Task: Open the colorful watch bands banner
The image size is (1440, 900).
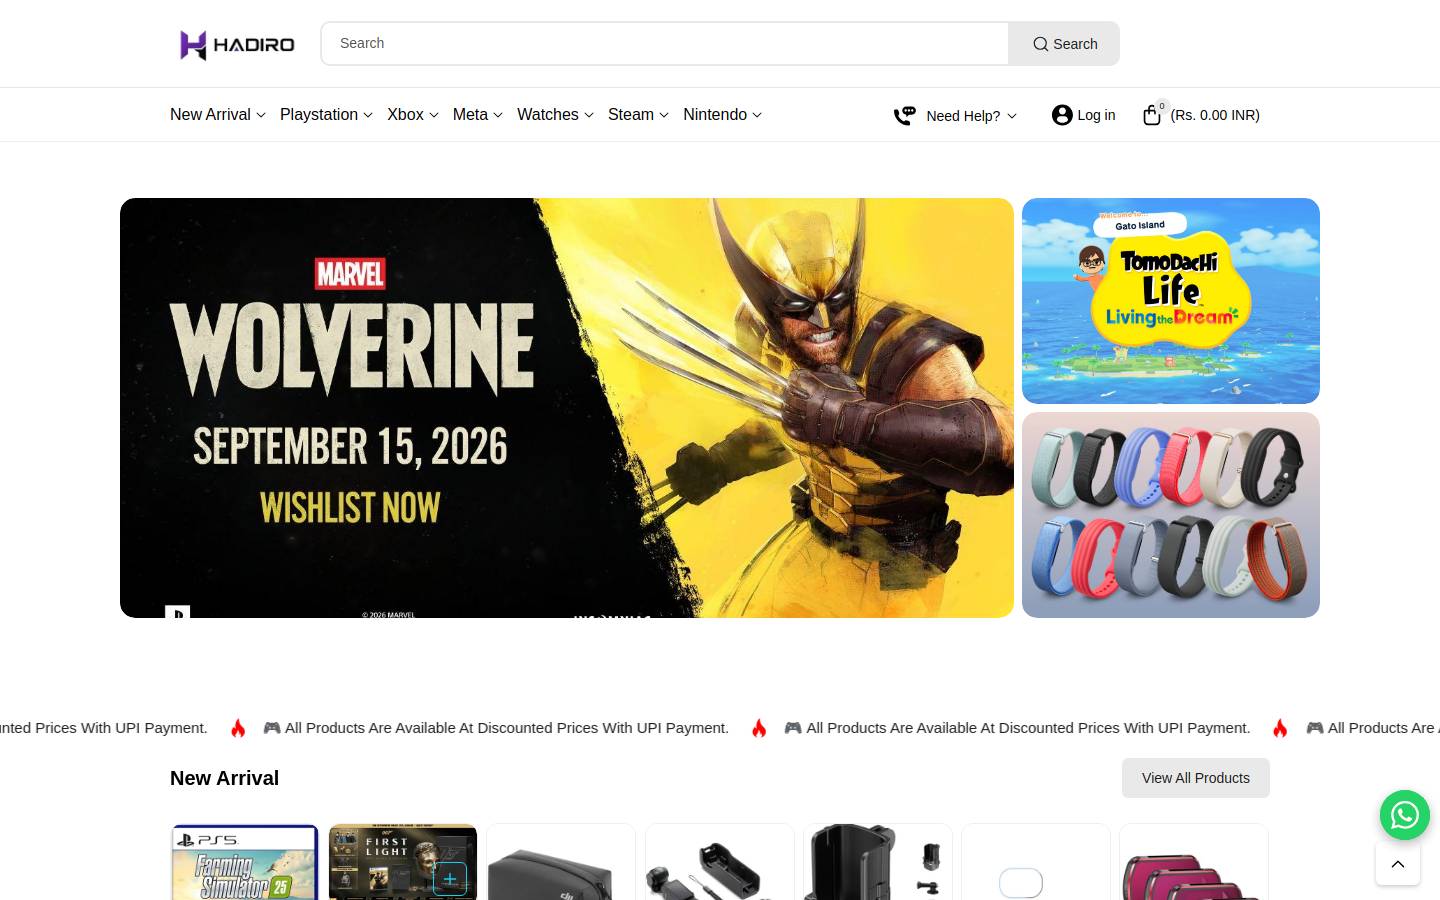Action: point(1171,515)
